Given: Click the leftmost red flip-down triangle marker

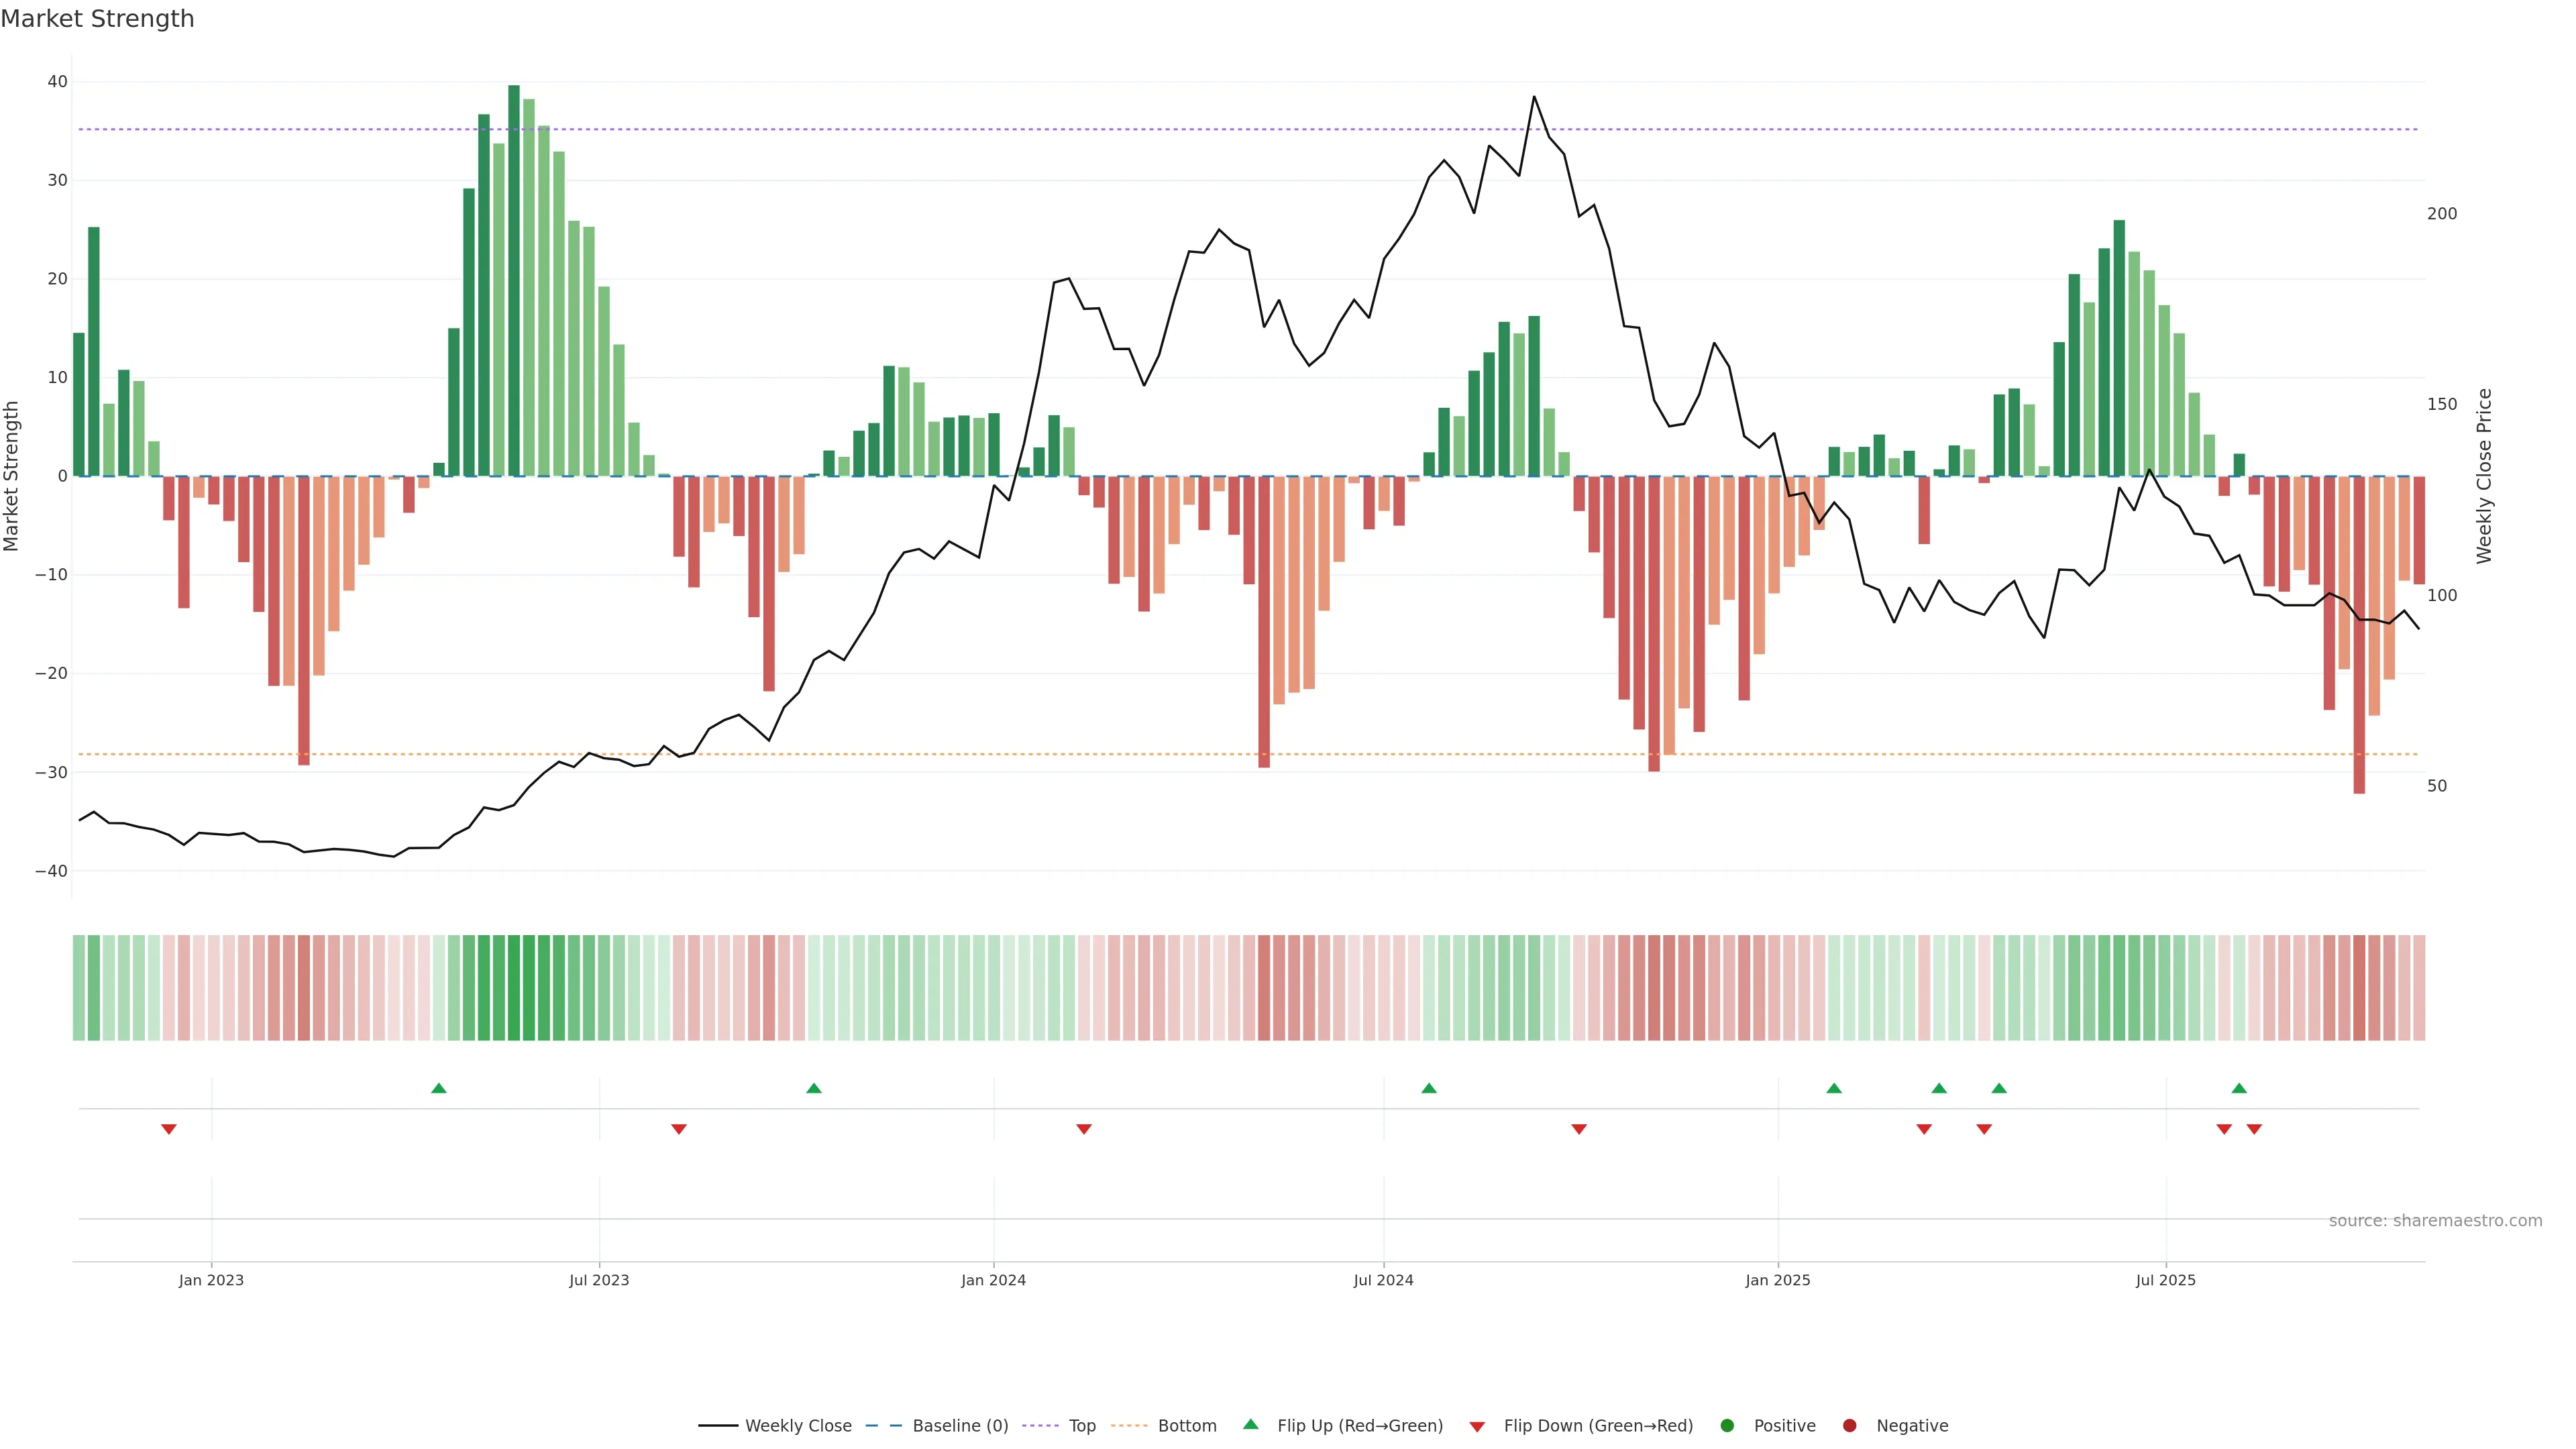Looking at the screenshot, I should click(169, 1129).
